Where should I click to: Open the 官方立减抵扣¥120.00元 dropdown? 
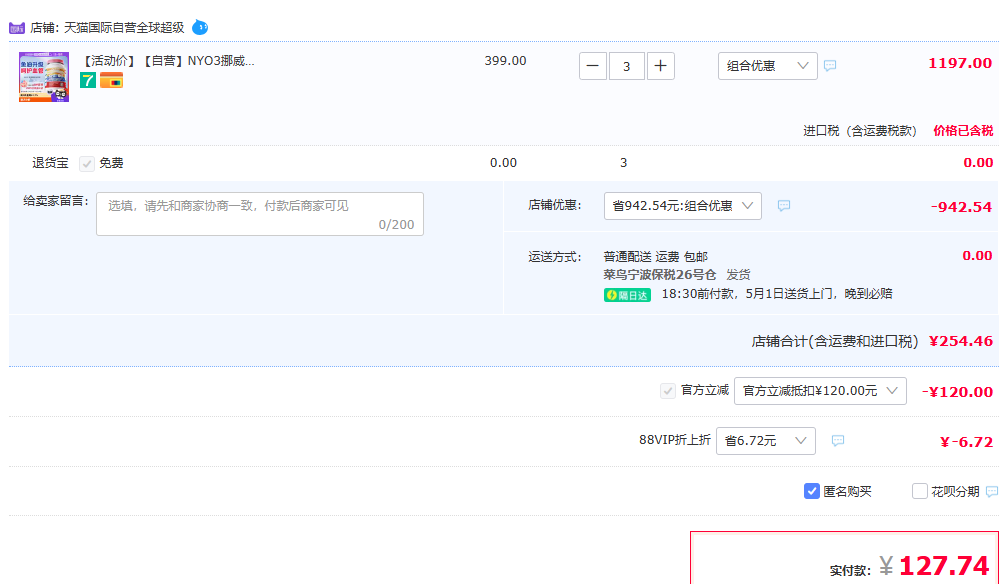click(821, 391)
